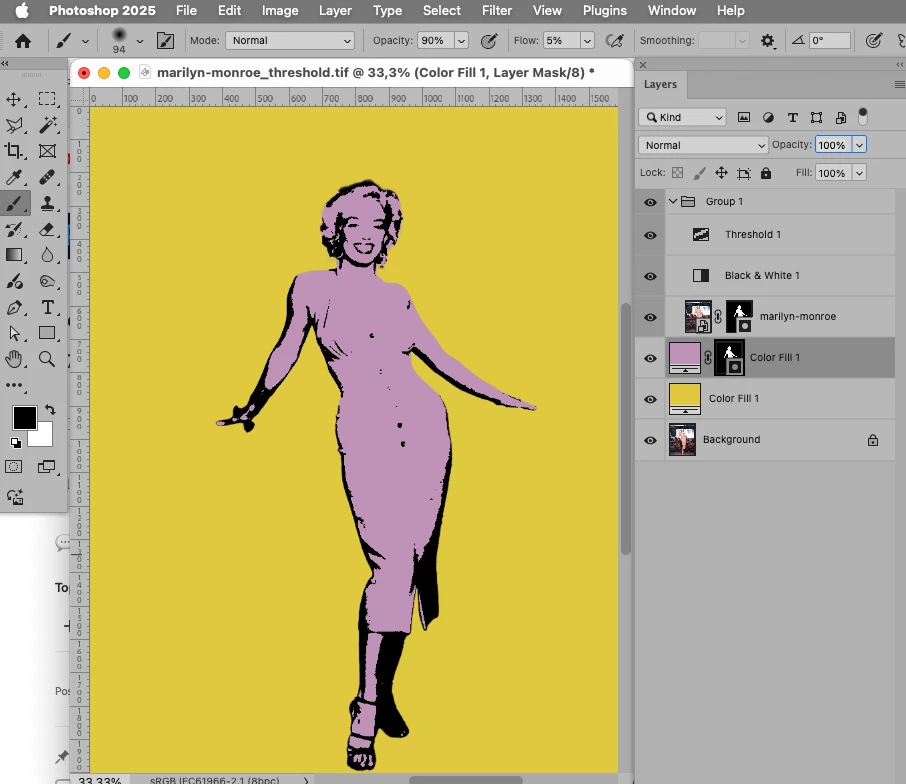Screen dimensions: 906x784
Task: Select the Clone Stamp tool
Action: point(47,203)
